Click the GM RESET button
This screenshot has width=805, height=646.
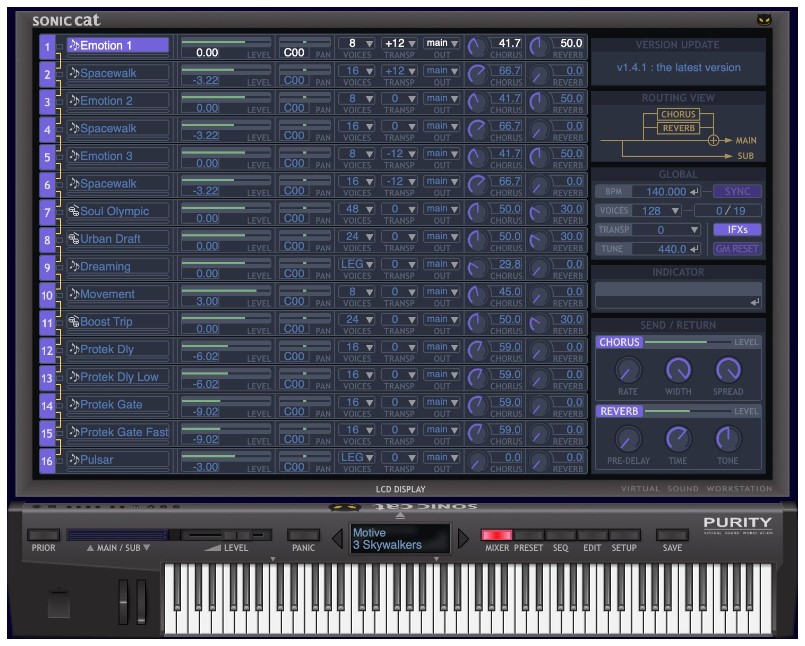click(737, 249)
